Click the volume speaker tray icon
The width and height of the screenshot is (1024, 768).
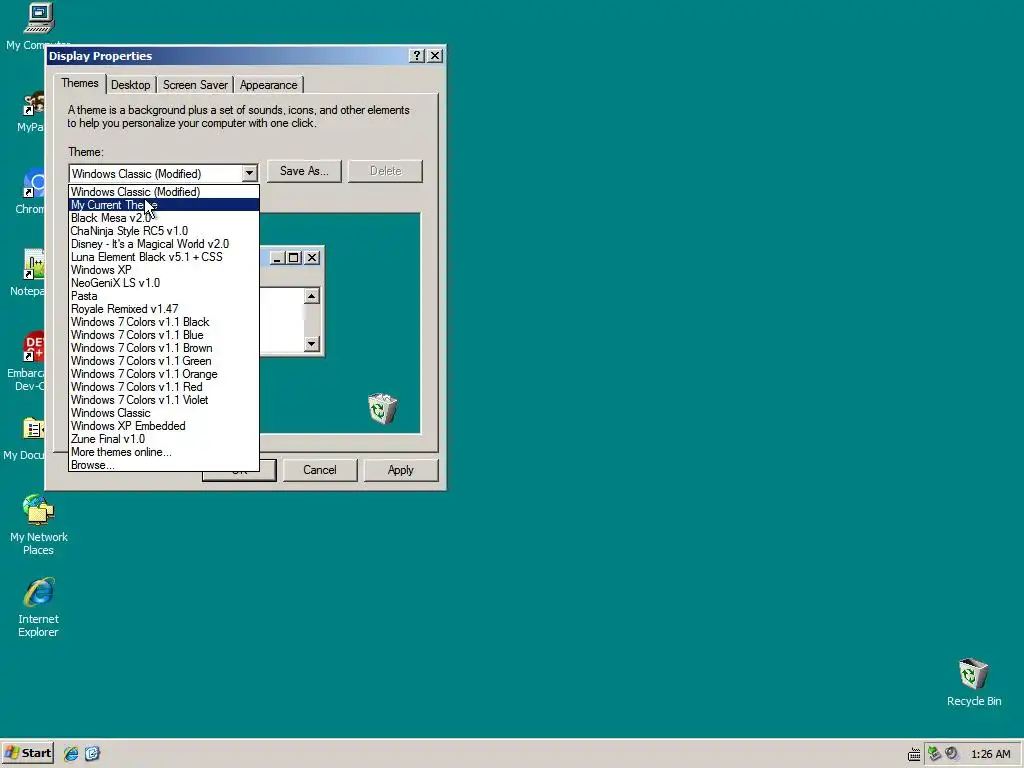[952, 754]
